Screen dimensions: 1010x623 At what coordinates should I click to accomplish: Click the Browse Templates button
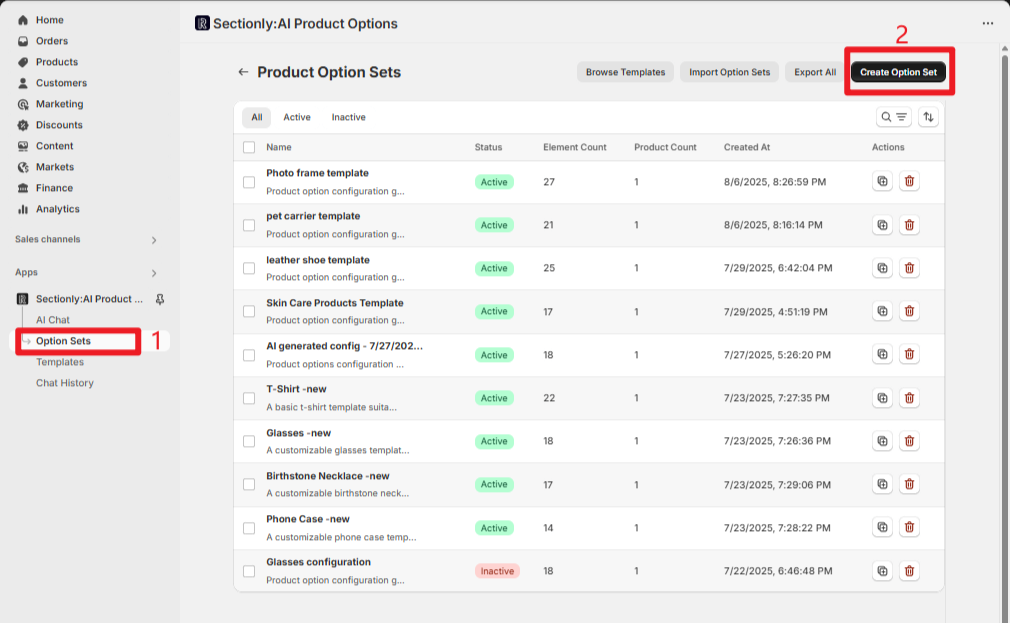(x=625, y=72)
